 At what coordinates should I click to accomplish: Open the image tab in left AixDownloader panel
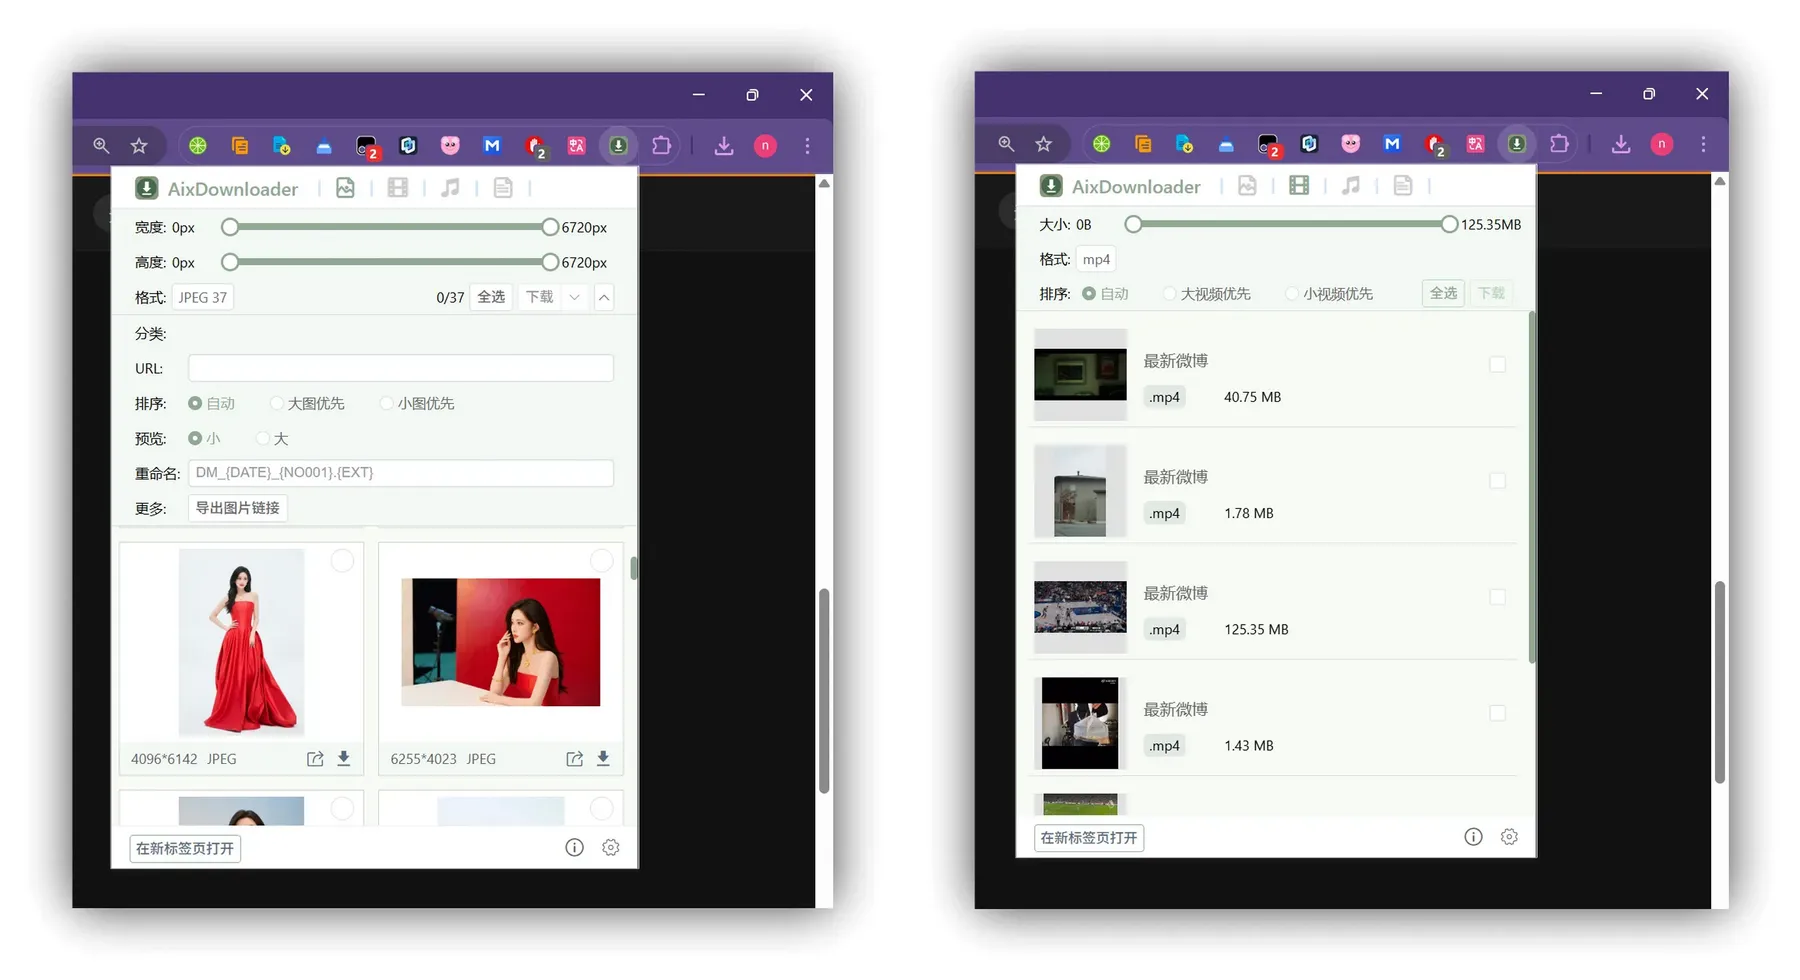[x=345, y=188]
